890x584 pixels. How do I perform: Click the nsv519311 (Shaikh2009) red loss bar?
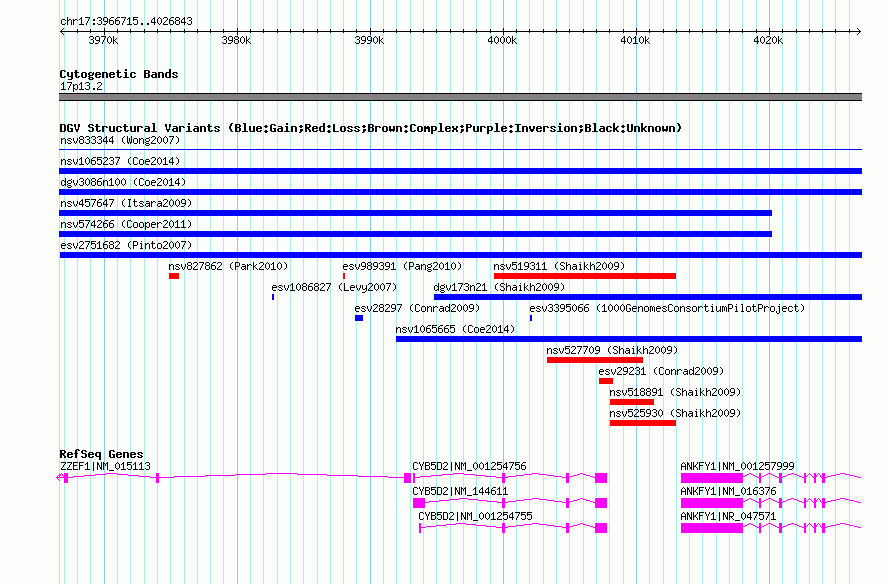585,276
